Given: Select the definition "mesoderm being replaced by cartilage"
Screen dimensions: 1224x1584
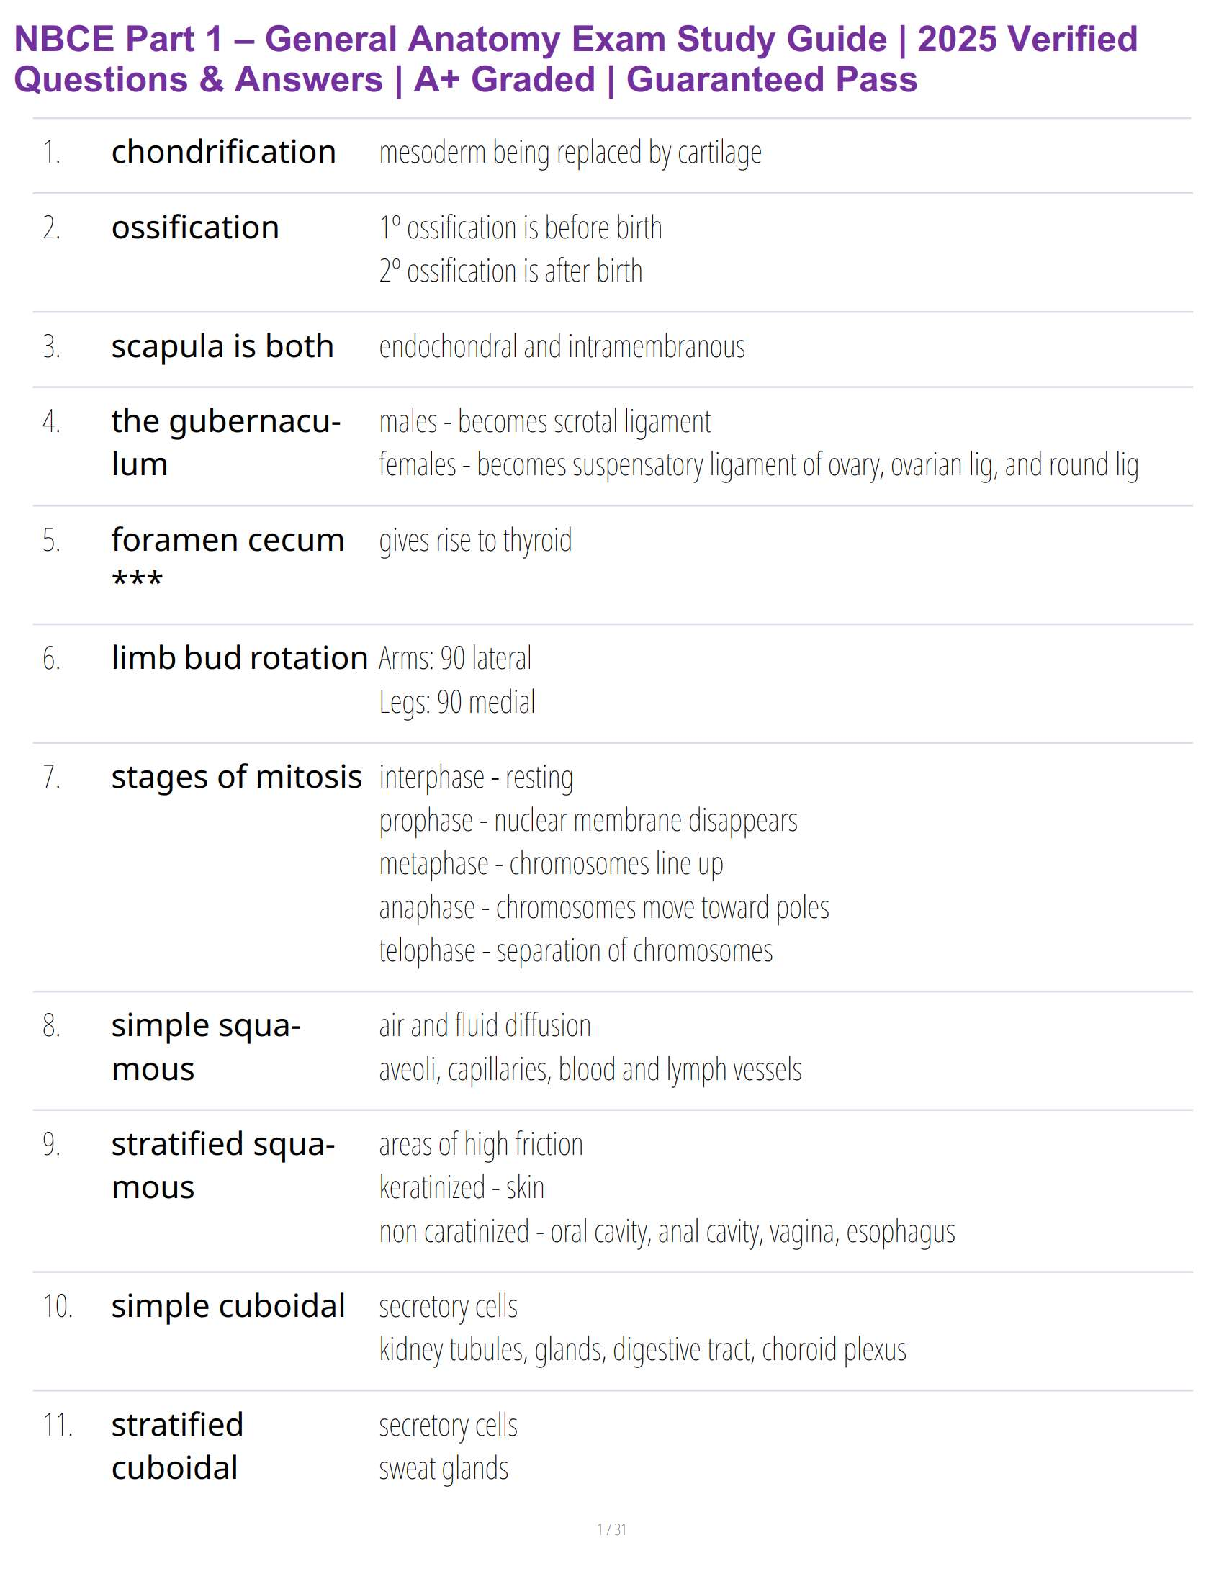Looking at the screenshot, I should [570, 153].
